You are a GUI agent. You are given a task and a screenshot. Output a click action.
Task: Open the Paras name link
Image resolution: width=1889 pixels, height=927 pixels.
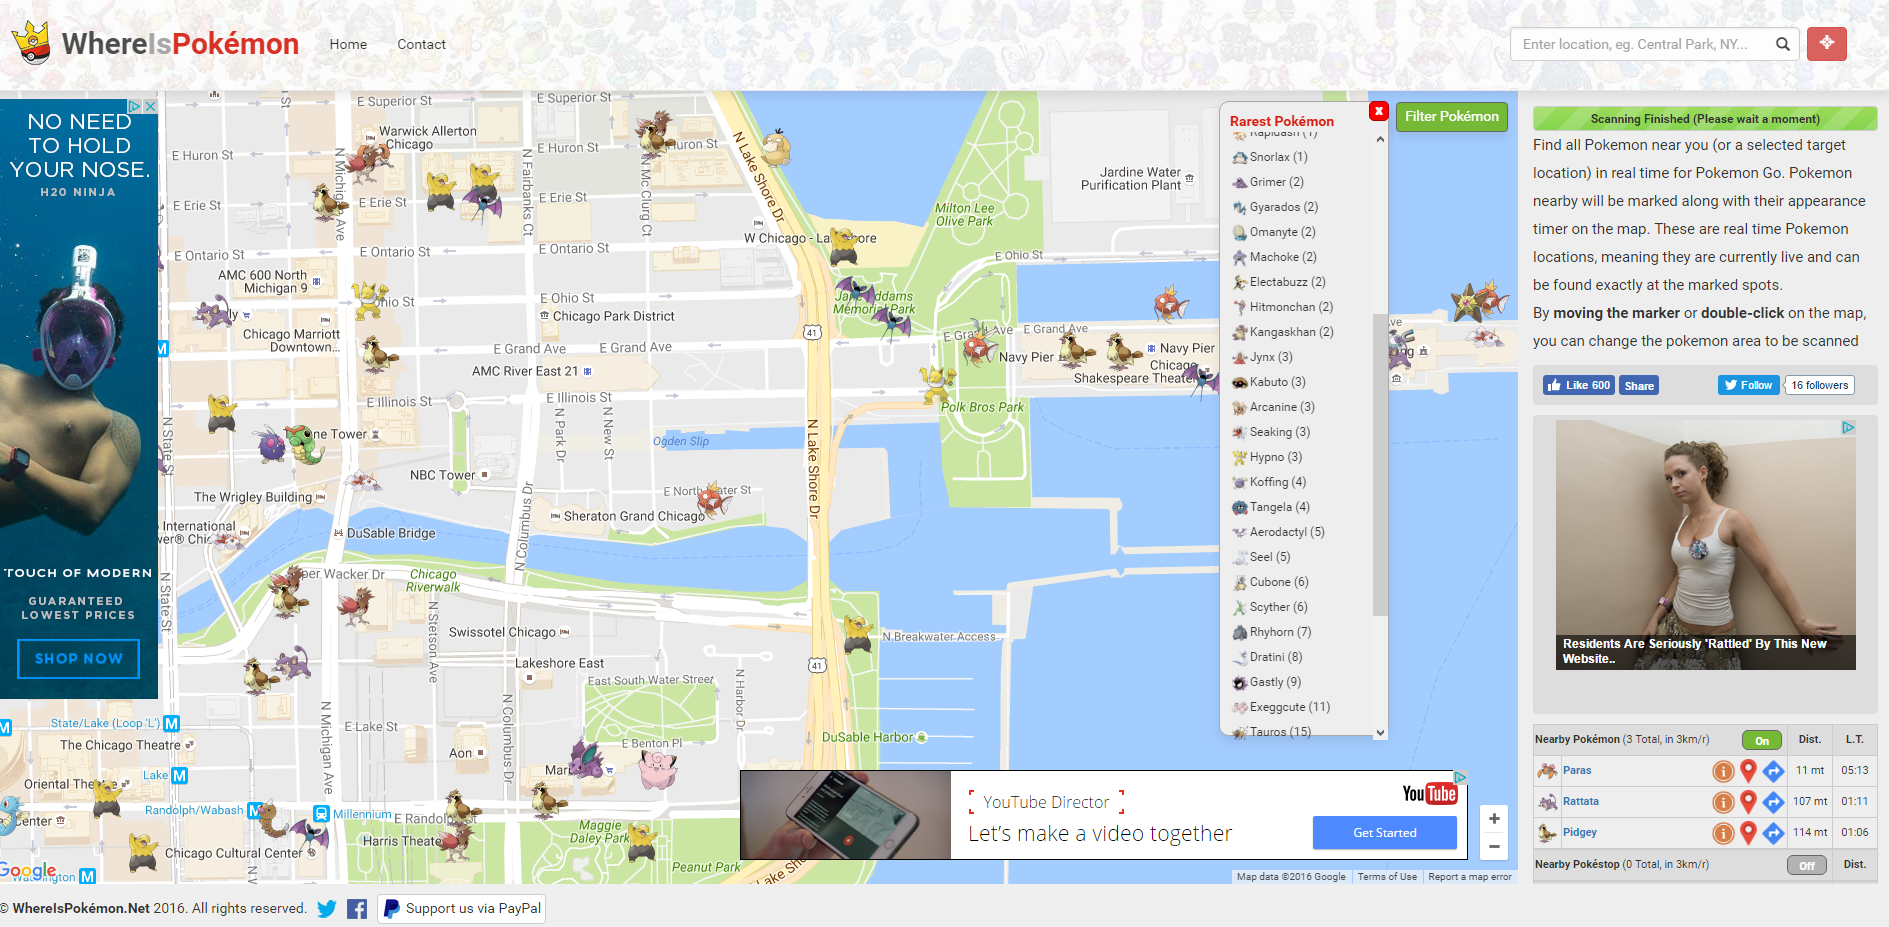pos(1577,771)
